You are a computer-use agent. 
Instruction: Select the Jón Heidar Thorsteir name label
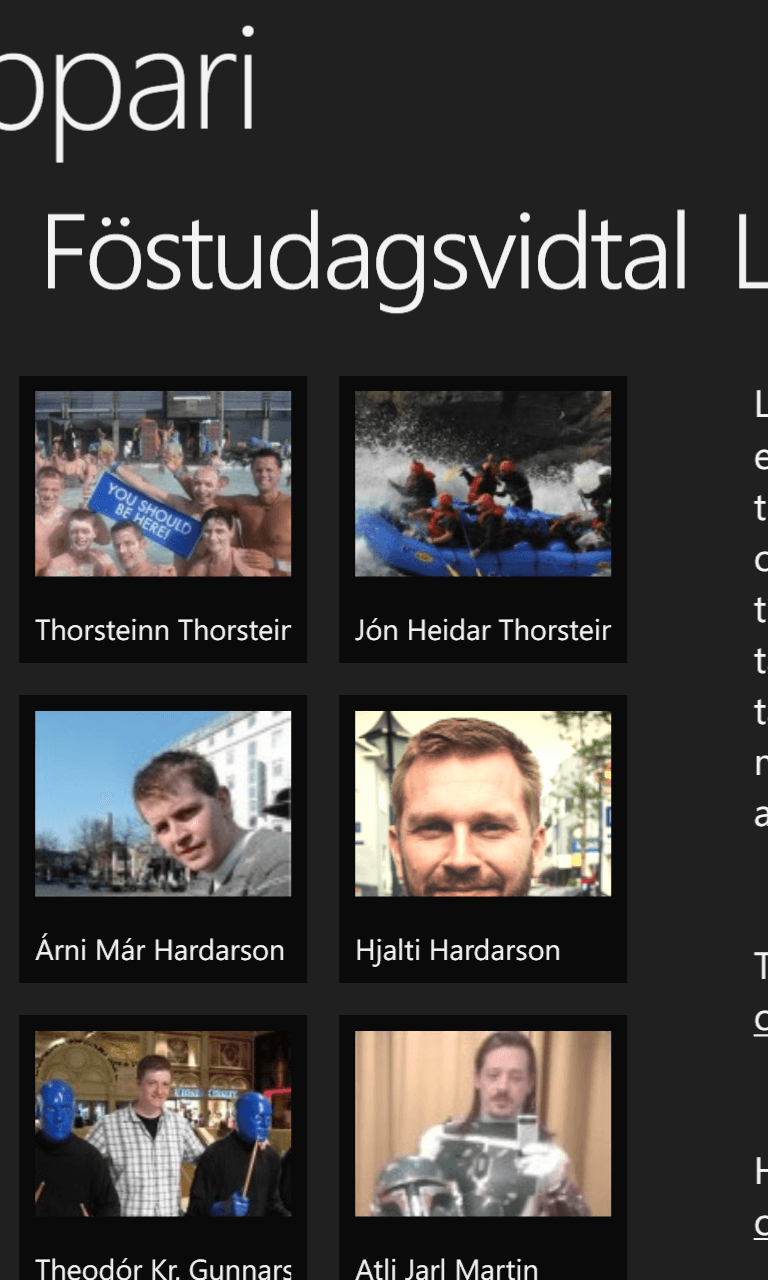tap(483, 630)
